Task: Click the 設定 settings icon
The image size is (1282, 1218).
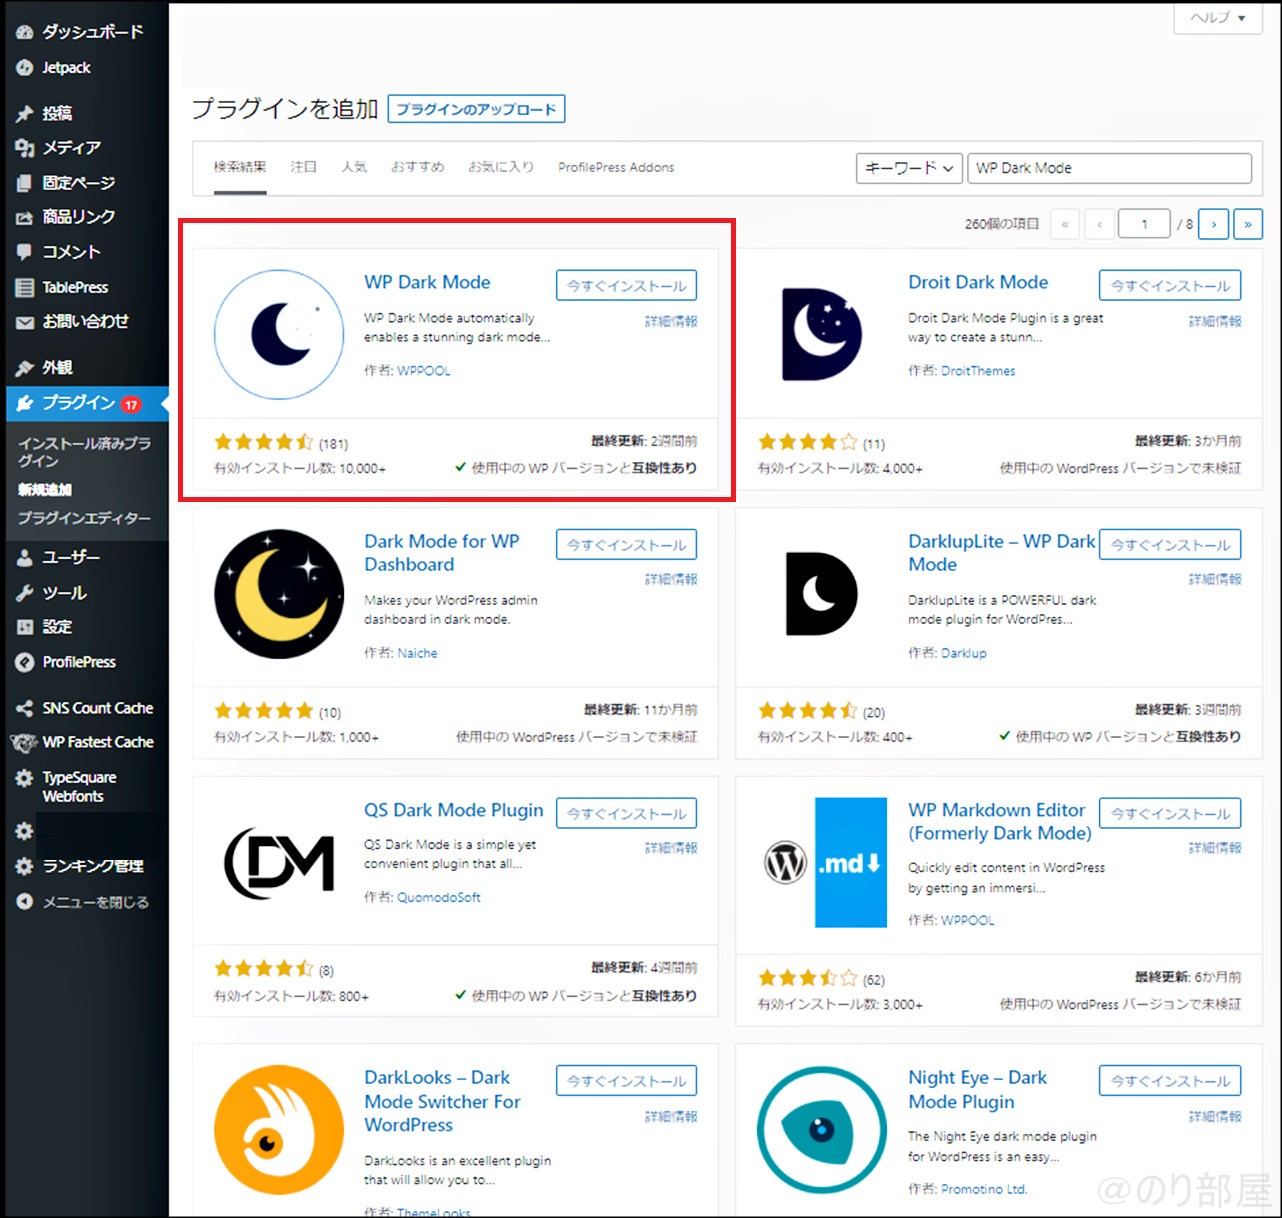Action: [x=25, y=627]
